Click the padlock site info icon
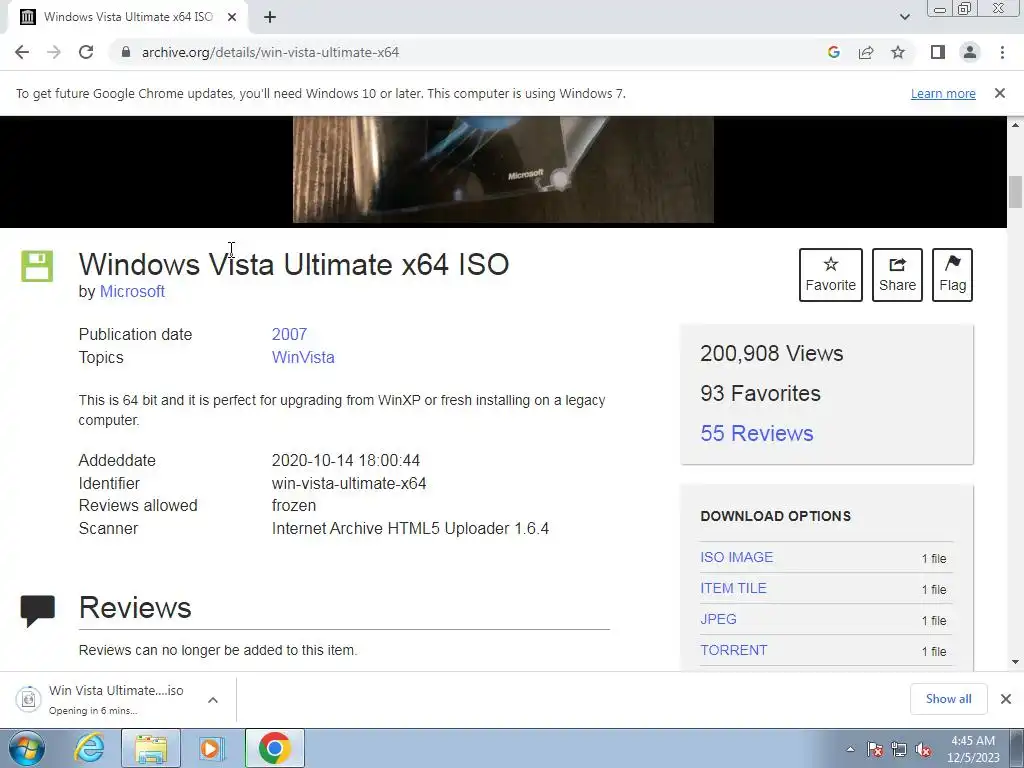 click(x=125, y=52)
